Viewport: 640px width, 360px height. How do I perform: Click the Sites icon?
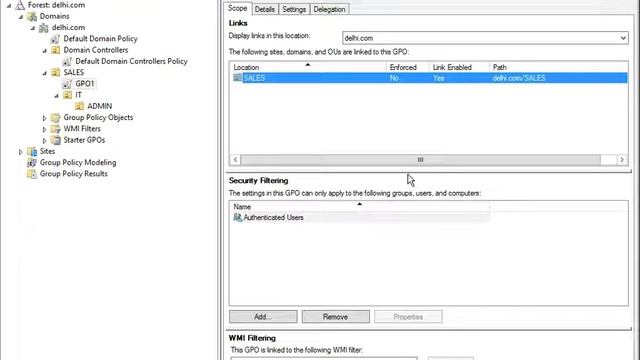pos(32,151)
